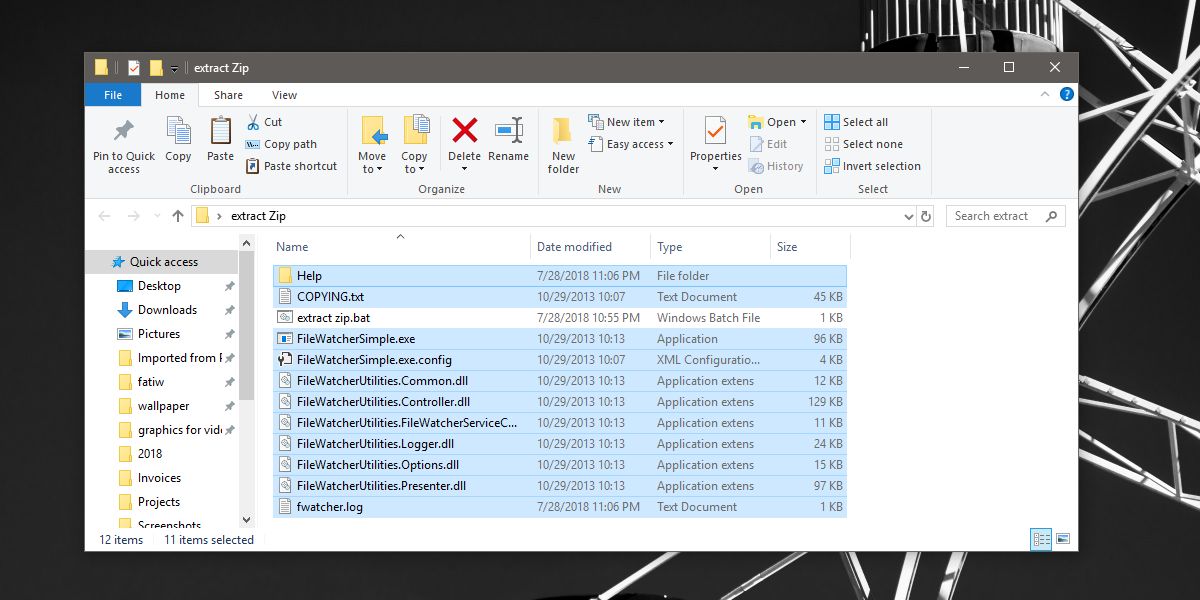This screenshot has width=1200, height=600.
Task: Select fwatcher.log file
Action: tap(559, 507)
